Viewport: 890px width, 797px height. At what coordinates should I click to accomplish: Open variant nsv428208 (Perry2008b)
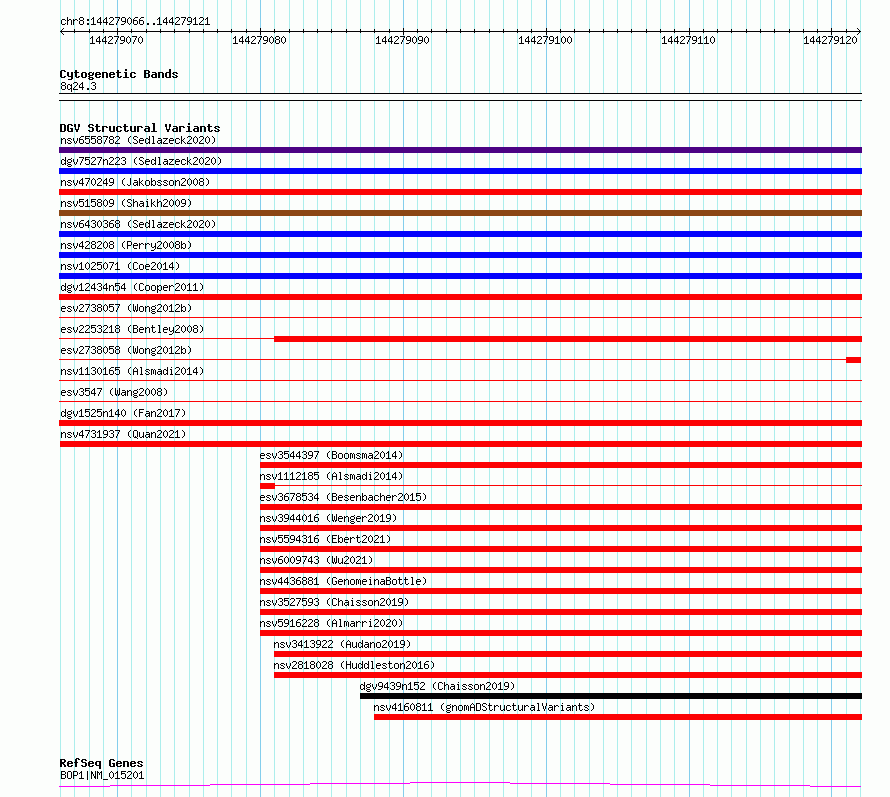pos(126,245)
